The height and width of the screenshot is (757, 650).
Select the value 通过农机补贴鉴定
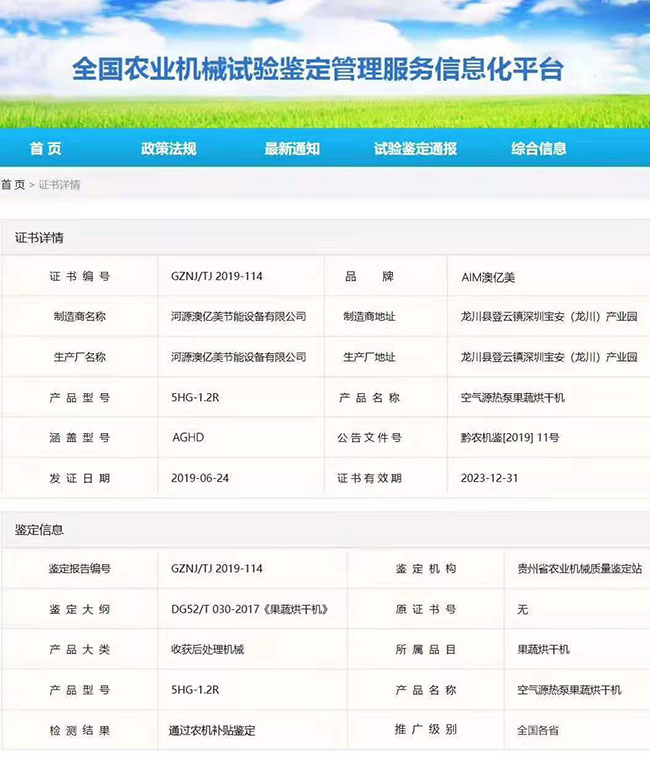pyautogui.click(x=212, y=730)
